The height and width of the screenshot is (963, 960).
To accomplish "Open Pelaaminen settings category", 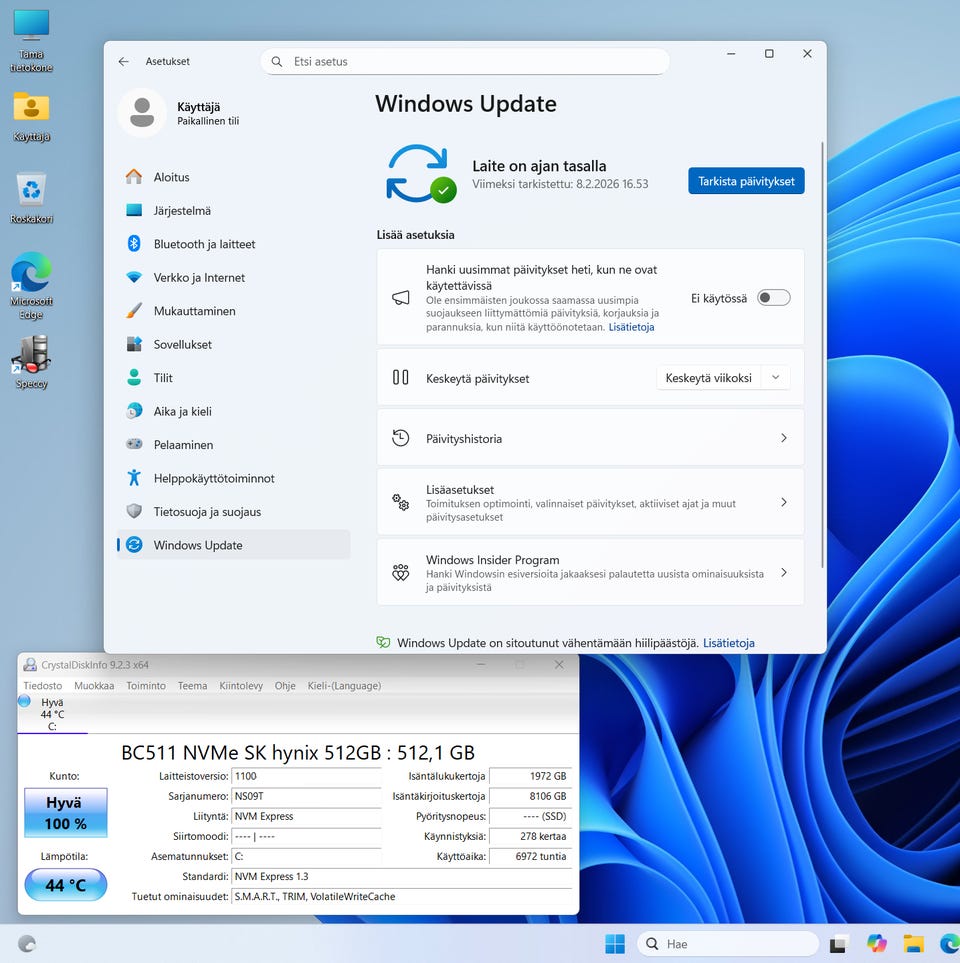I will coord(183,445).
